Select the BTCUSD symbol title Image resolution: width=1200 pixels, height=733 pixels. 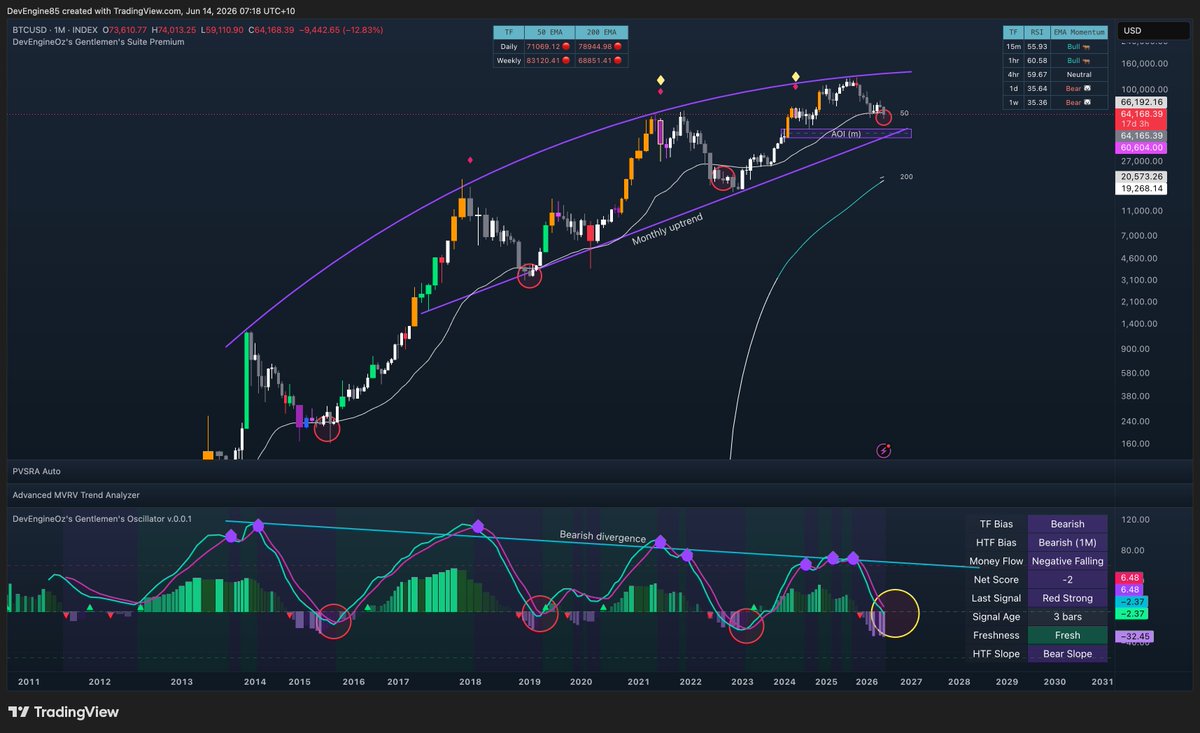(30, 30)
